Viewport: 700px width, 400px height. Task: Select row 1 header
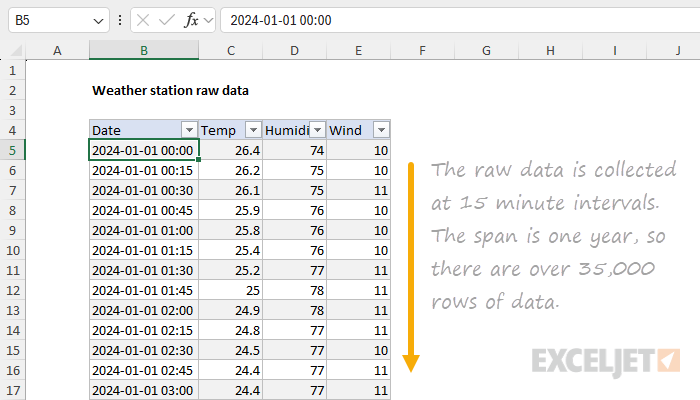point(12,70)
